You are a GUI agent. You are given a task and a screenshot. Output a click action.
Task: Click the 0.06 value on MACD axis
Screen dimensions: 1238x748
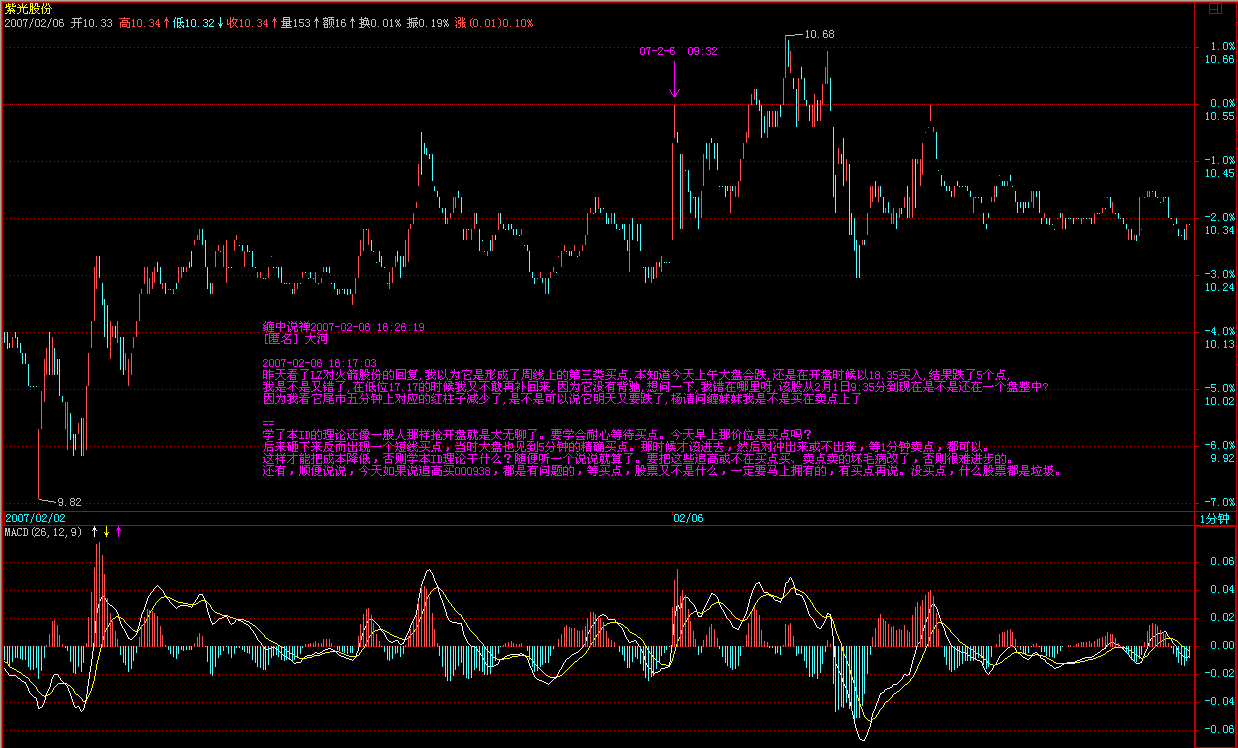tap(1220, 562)
